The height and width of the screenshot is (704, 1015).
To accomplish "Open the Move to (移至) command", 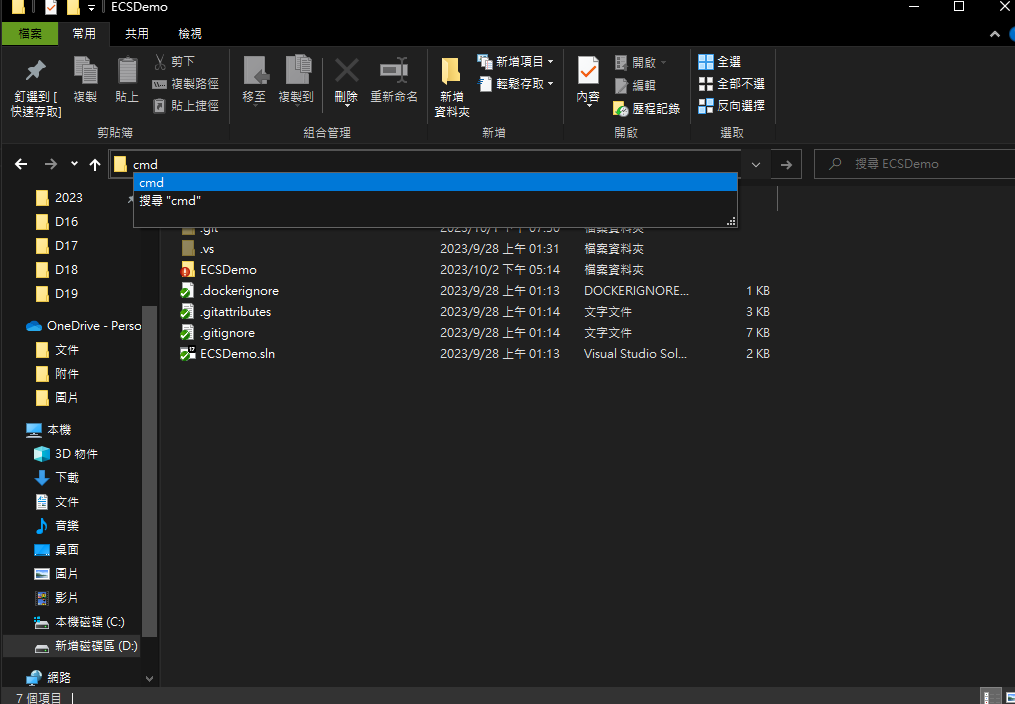I will [254, 80].
